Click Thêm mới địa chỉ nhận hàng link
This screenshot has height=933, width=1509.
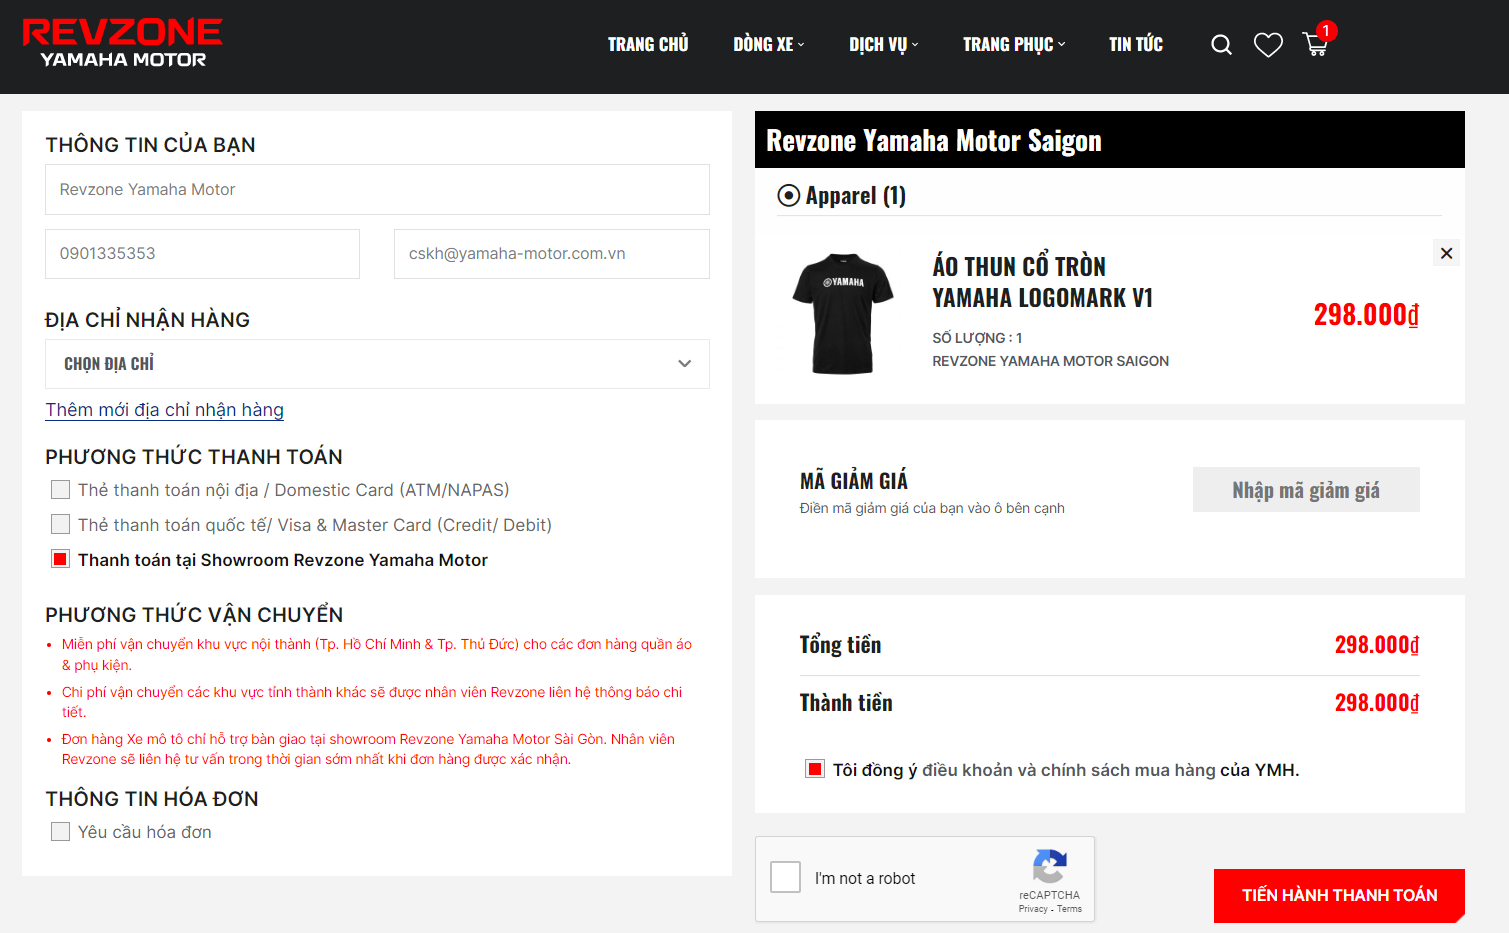[165, 410]
